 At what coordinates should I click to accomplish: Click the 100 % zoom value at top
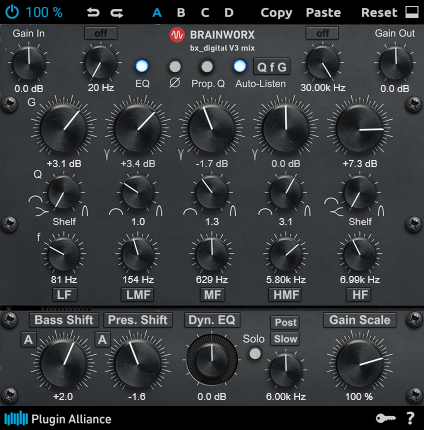tap(44, 13)
